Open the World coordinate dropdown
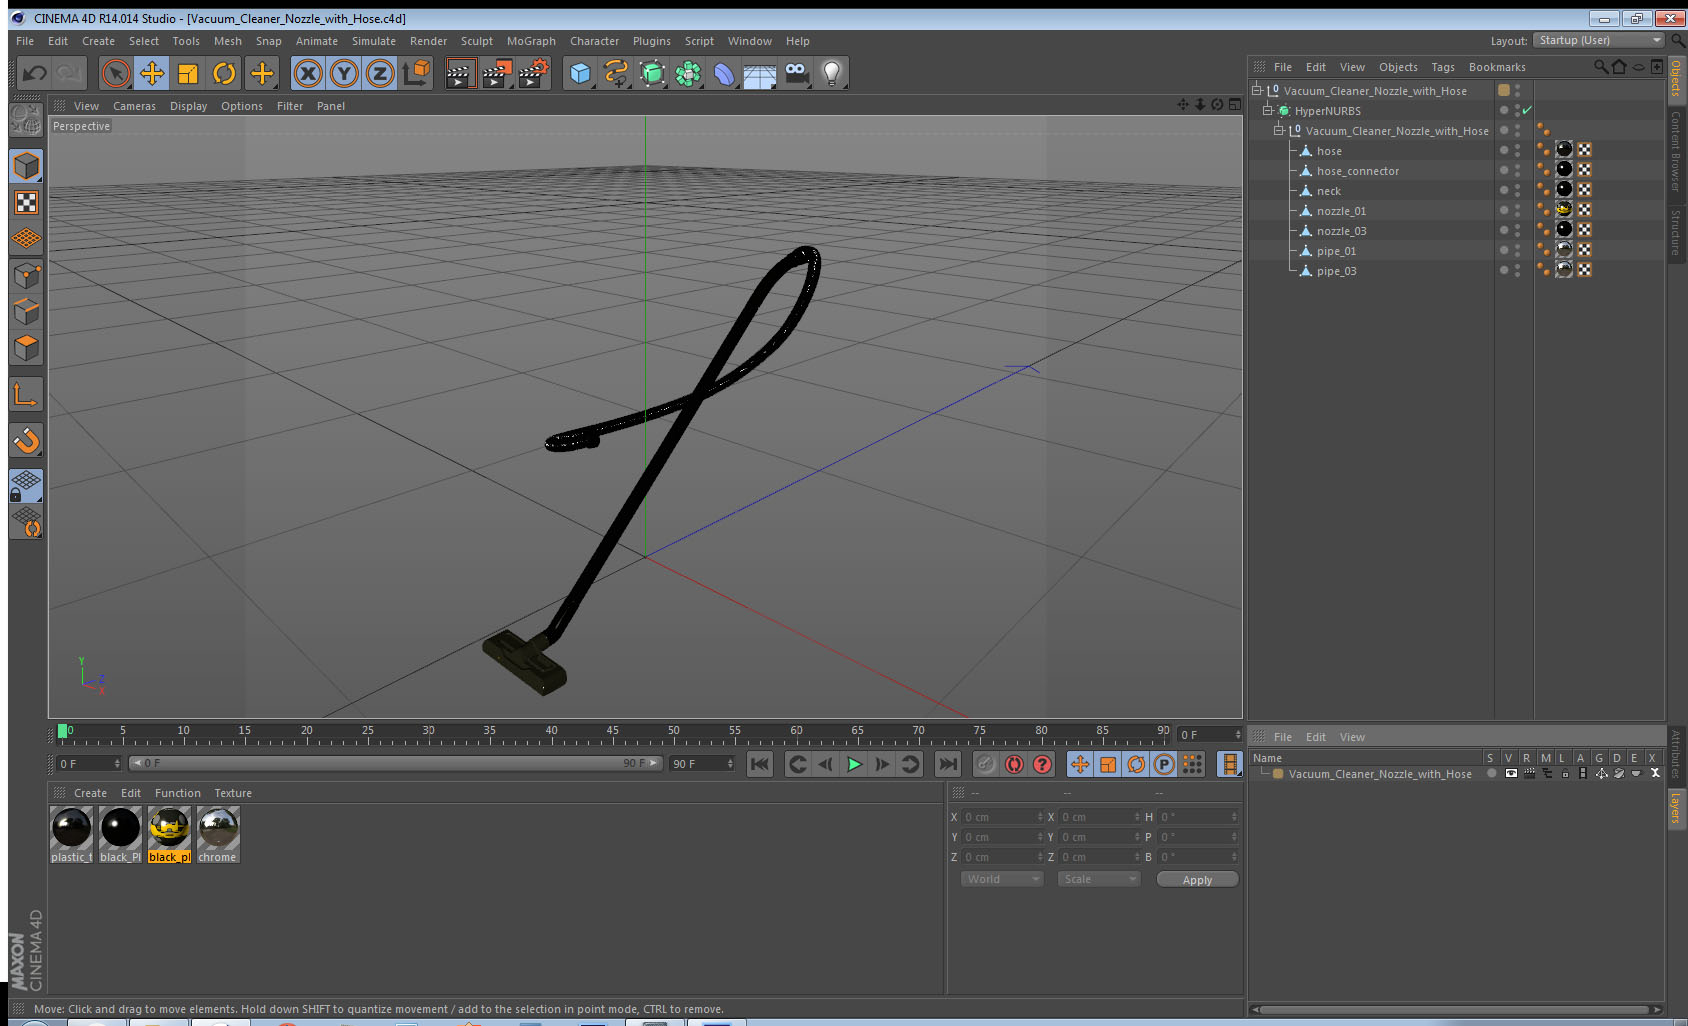 (x=1002, y=879)
